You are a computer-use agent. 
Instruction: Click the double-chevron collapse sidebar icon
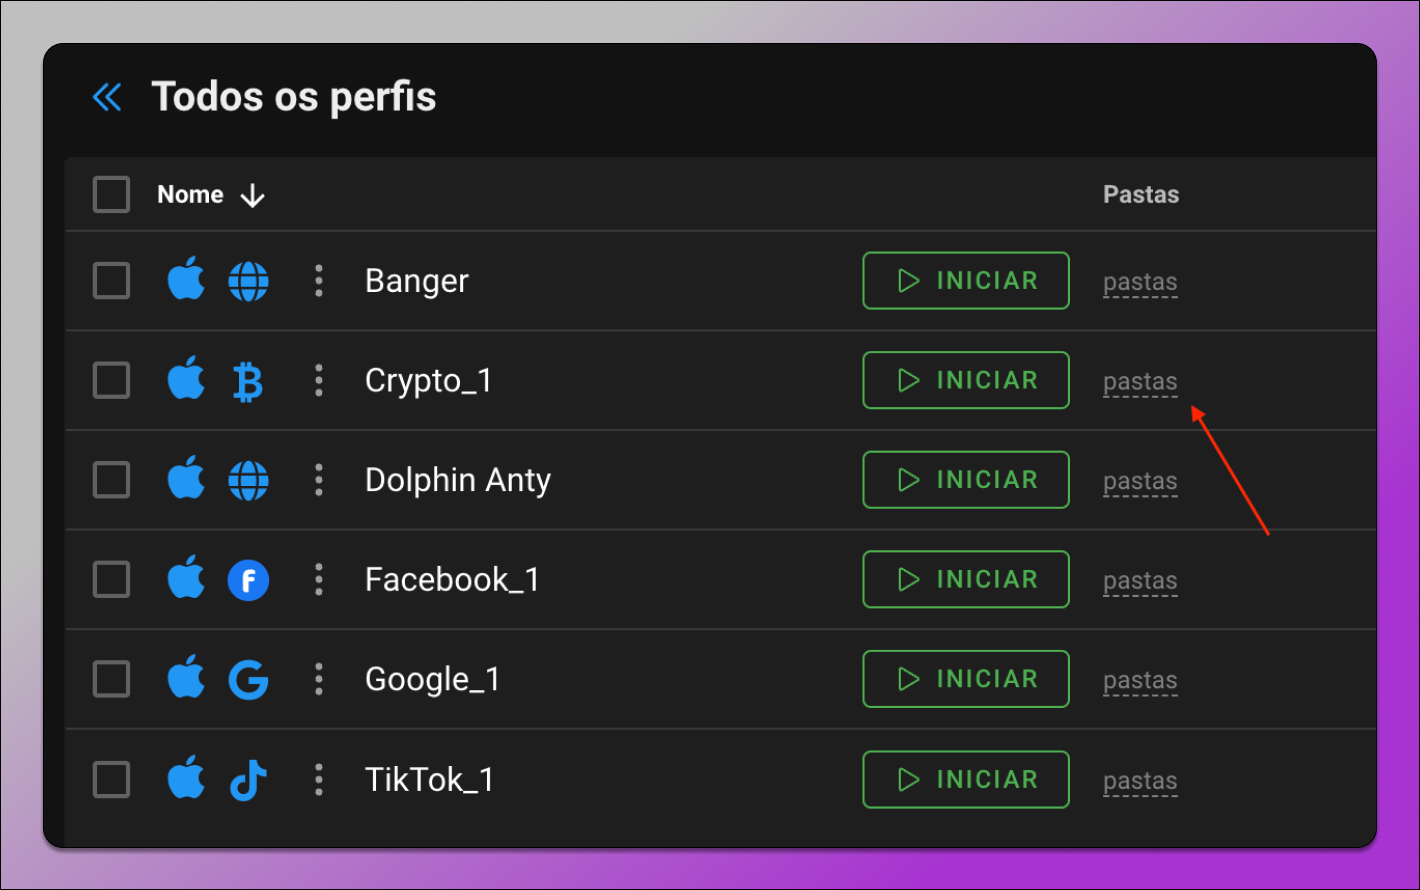click(x=107, y=97)
